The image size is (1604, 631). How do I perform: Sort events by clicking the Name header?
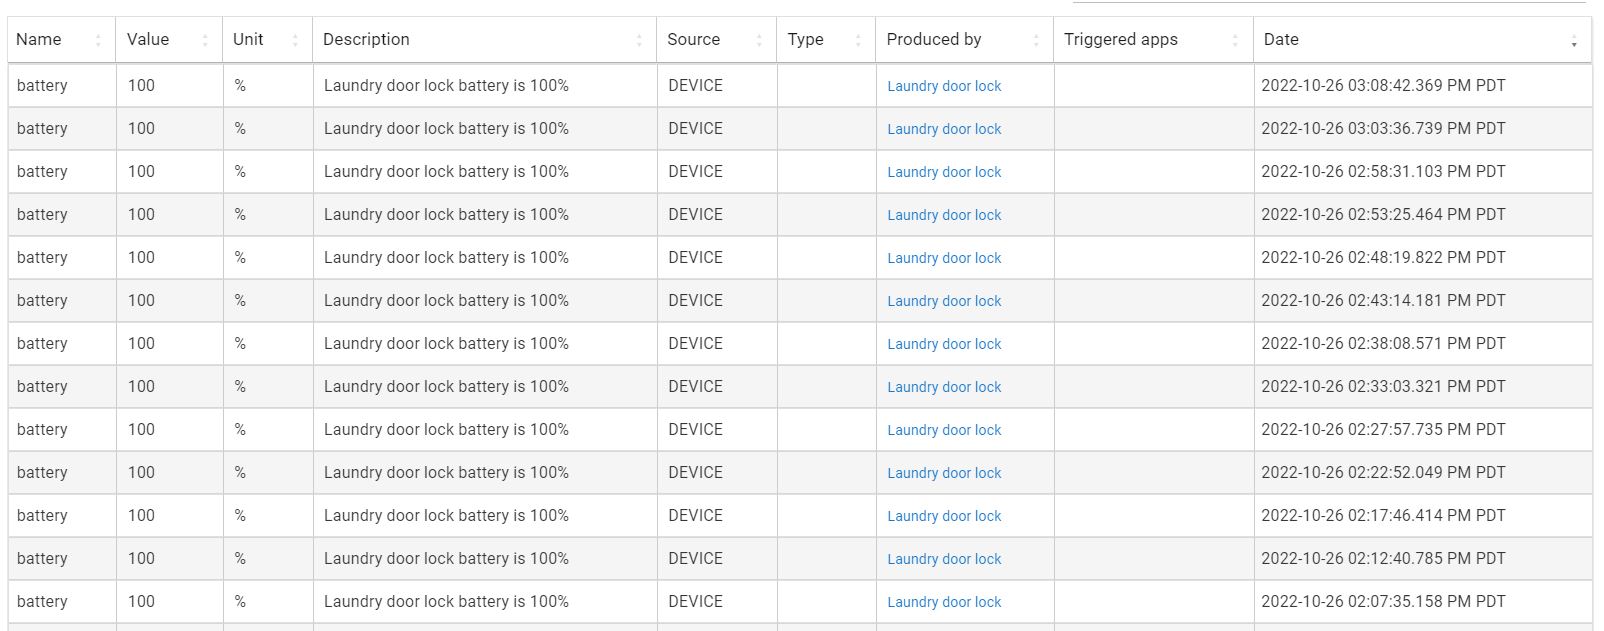tap(40, 39)
